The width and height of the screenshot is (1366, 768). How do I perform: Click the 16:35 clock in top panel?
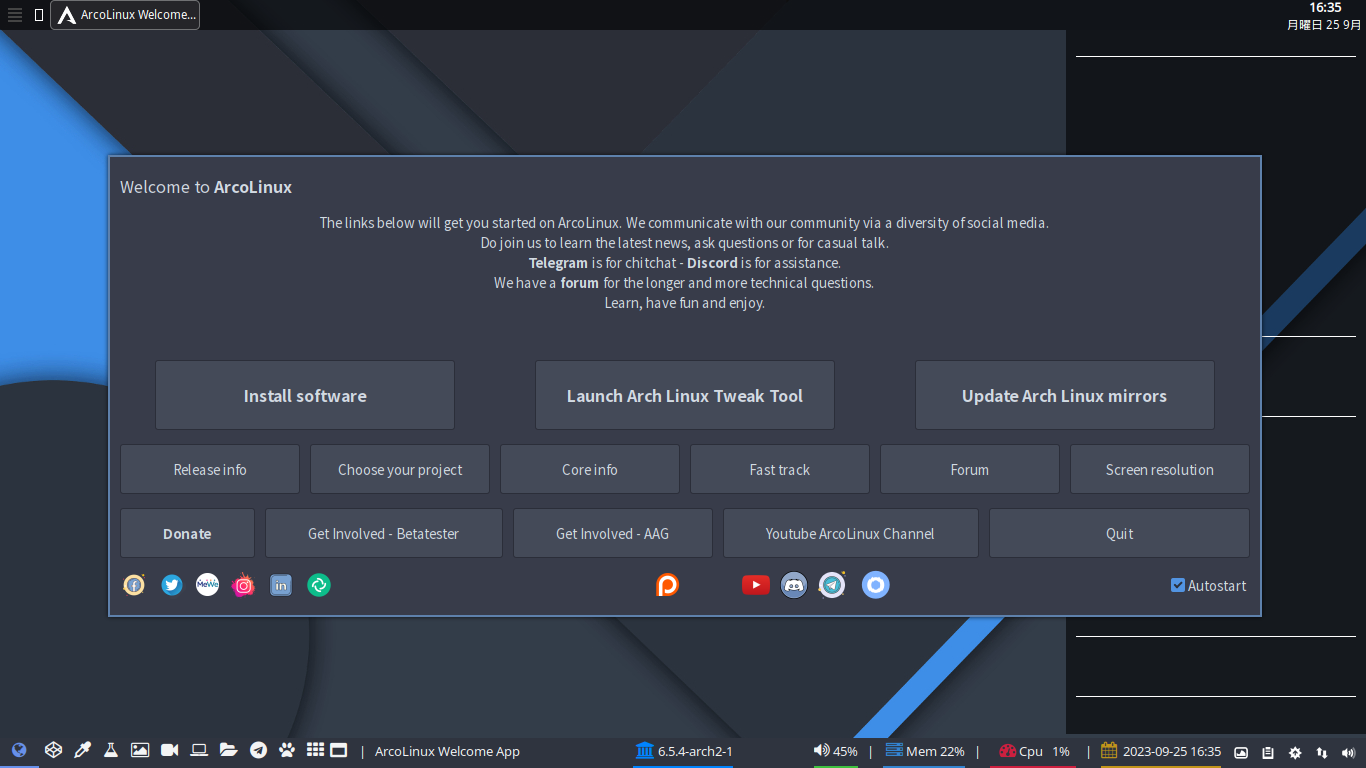coord(1325,8)
